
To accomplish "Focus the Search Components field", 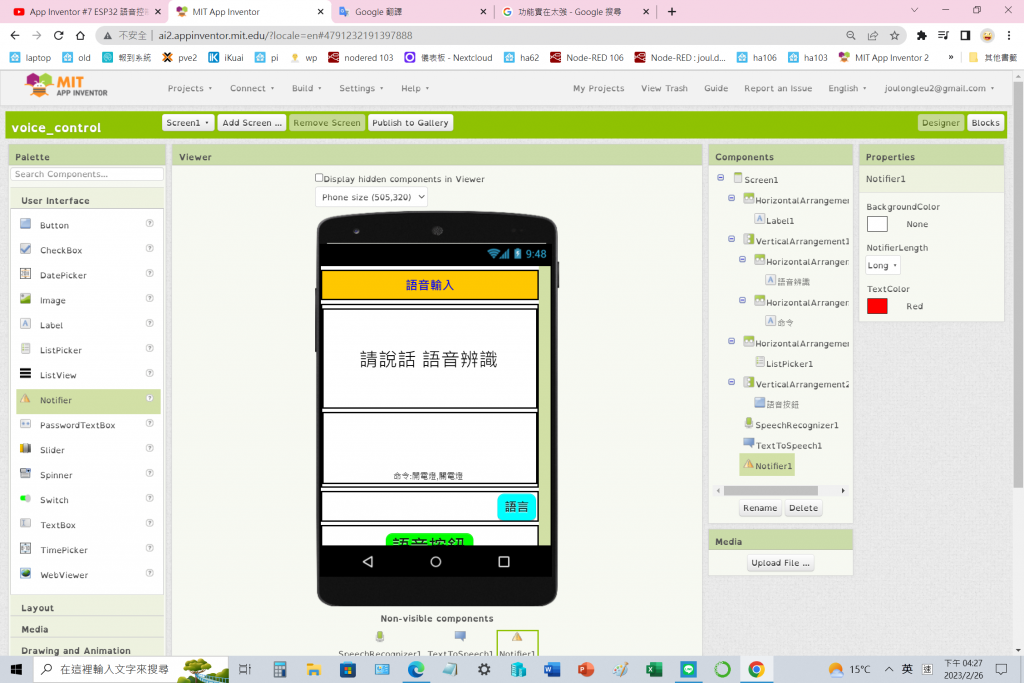I will (x=87, y=174).
